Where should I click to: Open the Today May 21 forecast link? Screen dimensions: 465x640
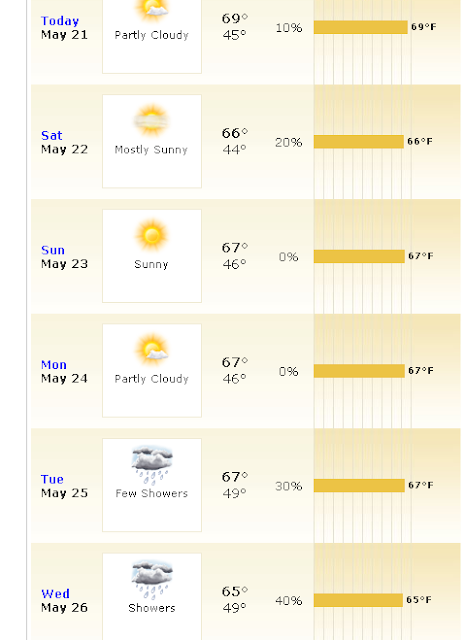60,21
